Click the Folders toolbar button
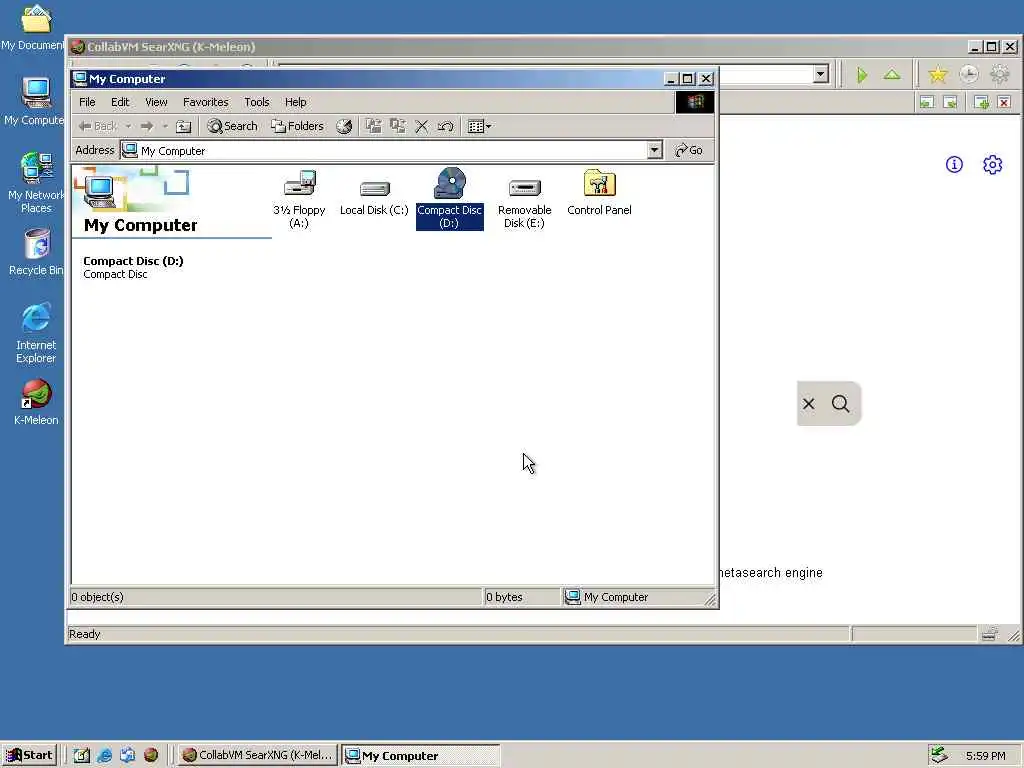Image resolution: width=1024 pixels, height=768 pixels. [x=298, y=126]
